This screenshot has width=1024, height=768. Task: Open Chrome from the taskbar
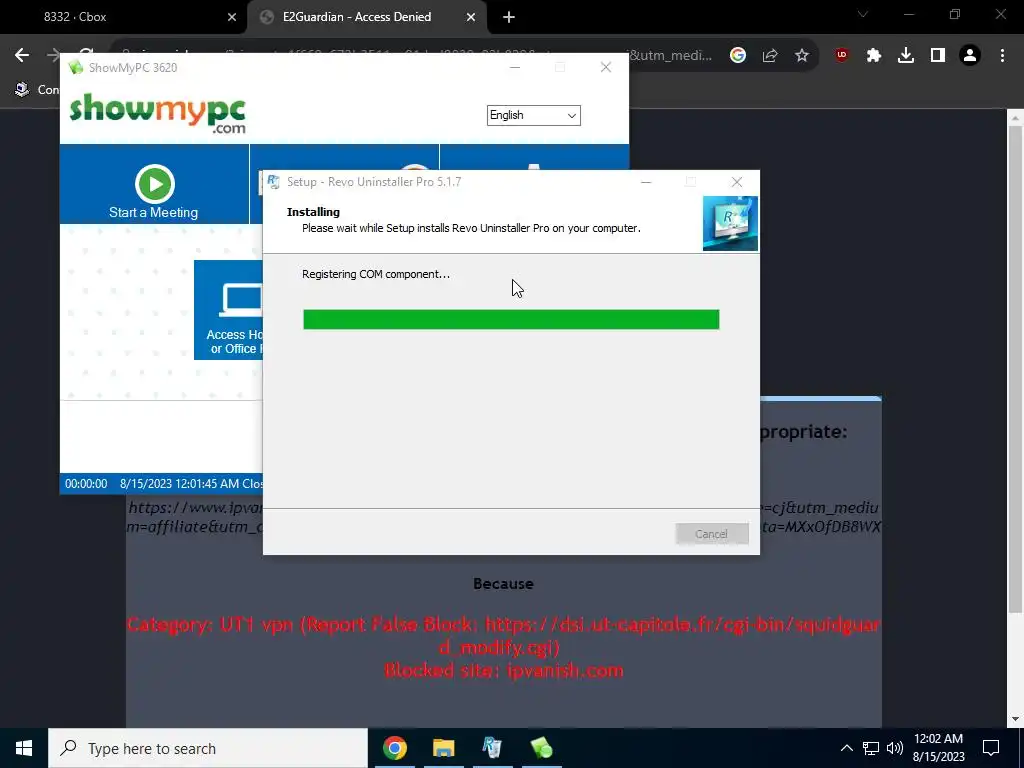tap(394, 748)
